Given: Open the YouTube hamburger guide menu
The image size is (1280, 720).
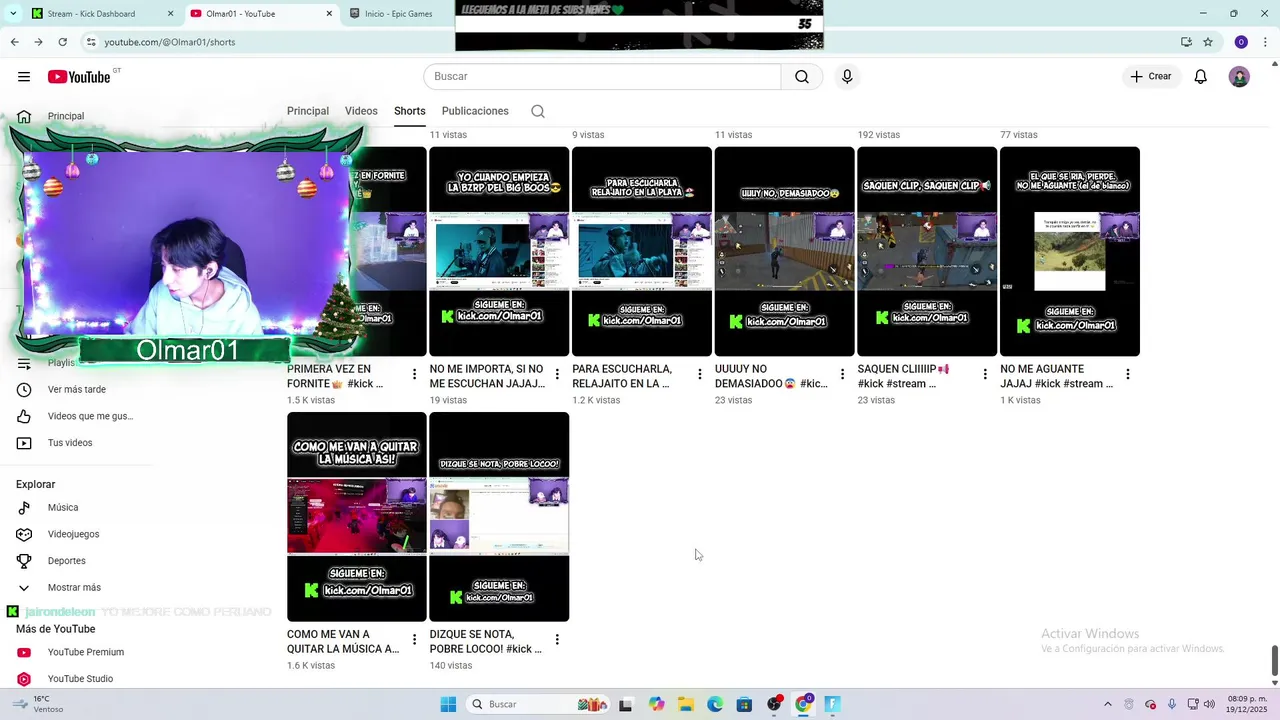Looking at the screenshot, I should [24, 77].
